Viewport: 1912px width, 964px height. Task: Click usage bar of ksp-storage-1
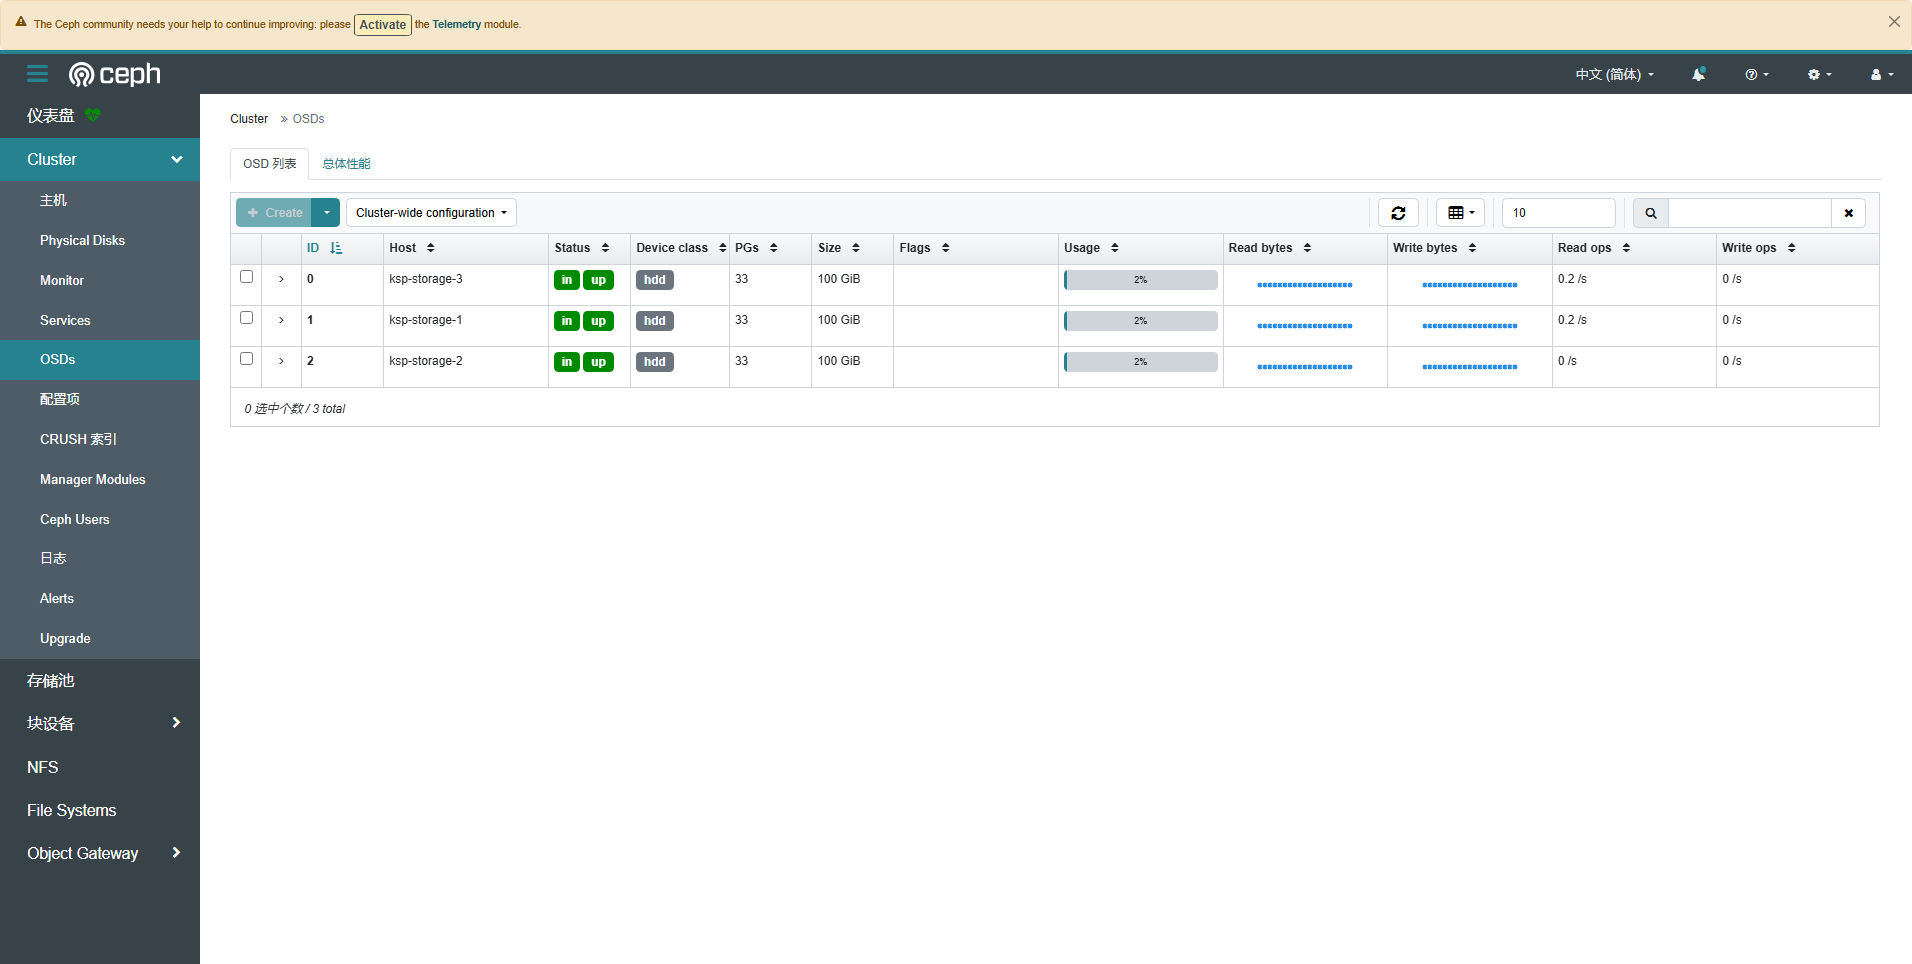click(x=1140, y=321)
